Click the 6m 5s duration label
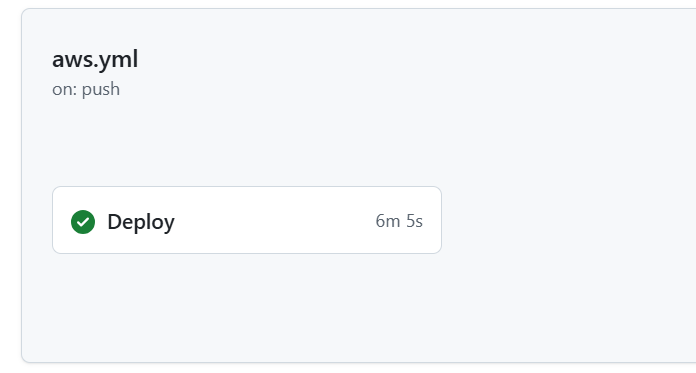The height and width of the screenshot is (373, 696). point(399,221)
